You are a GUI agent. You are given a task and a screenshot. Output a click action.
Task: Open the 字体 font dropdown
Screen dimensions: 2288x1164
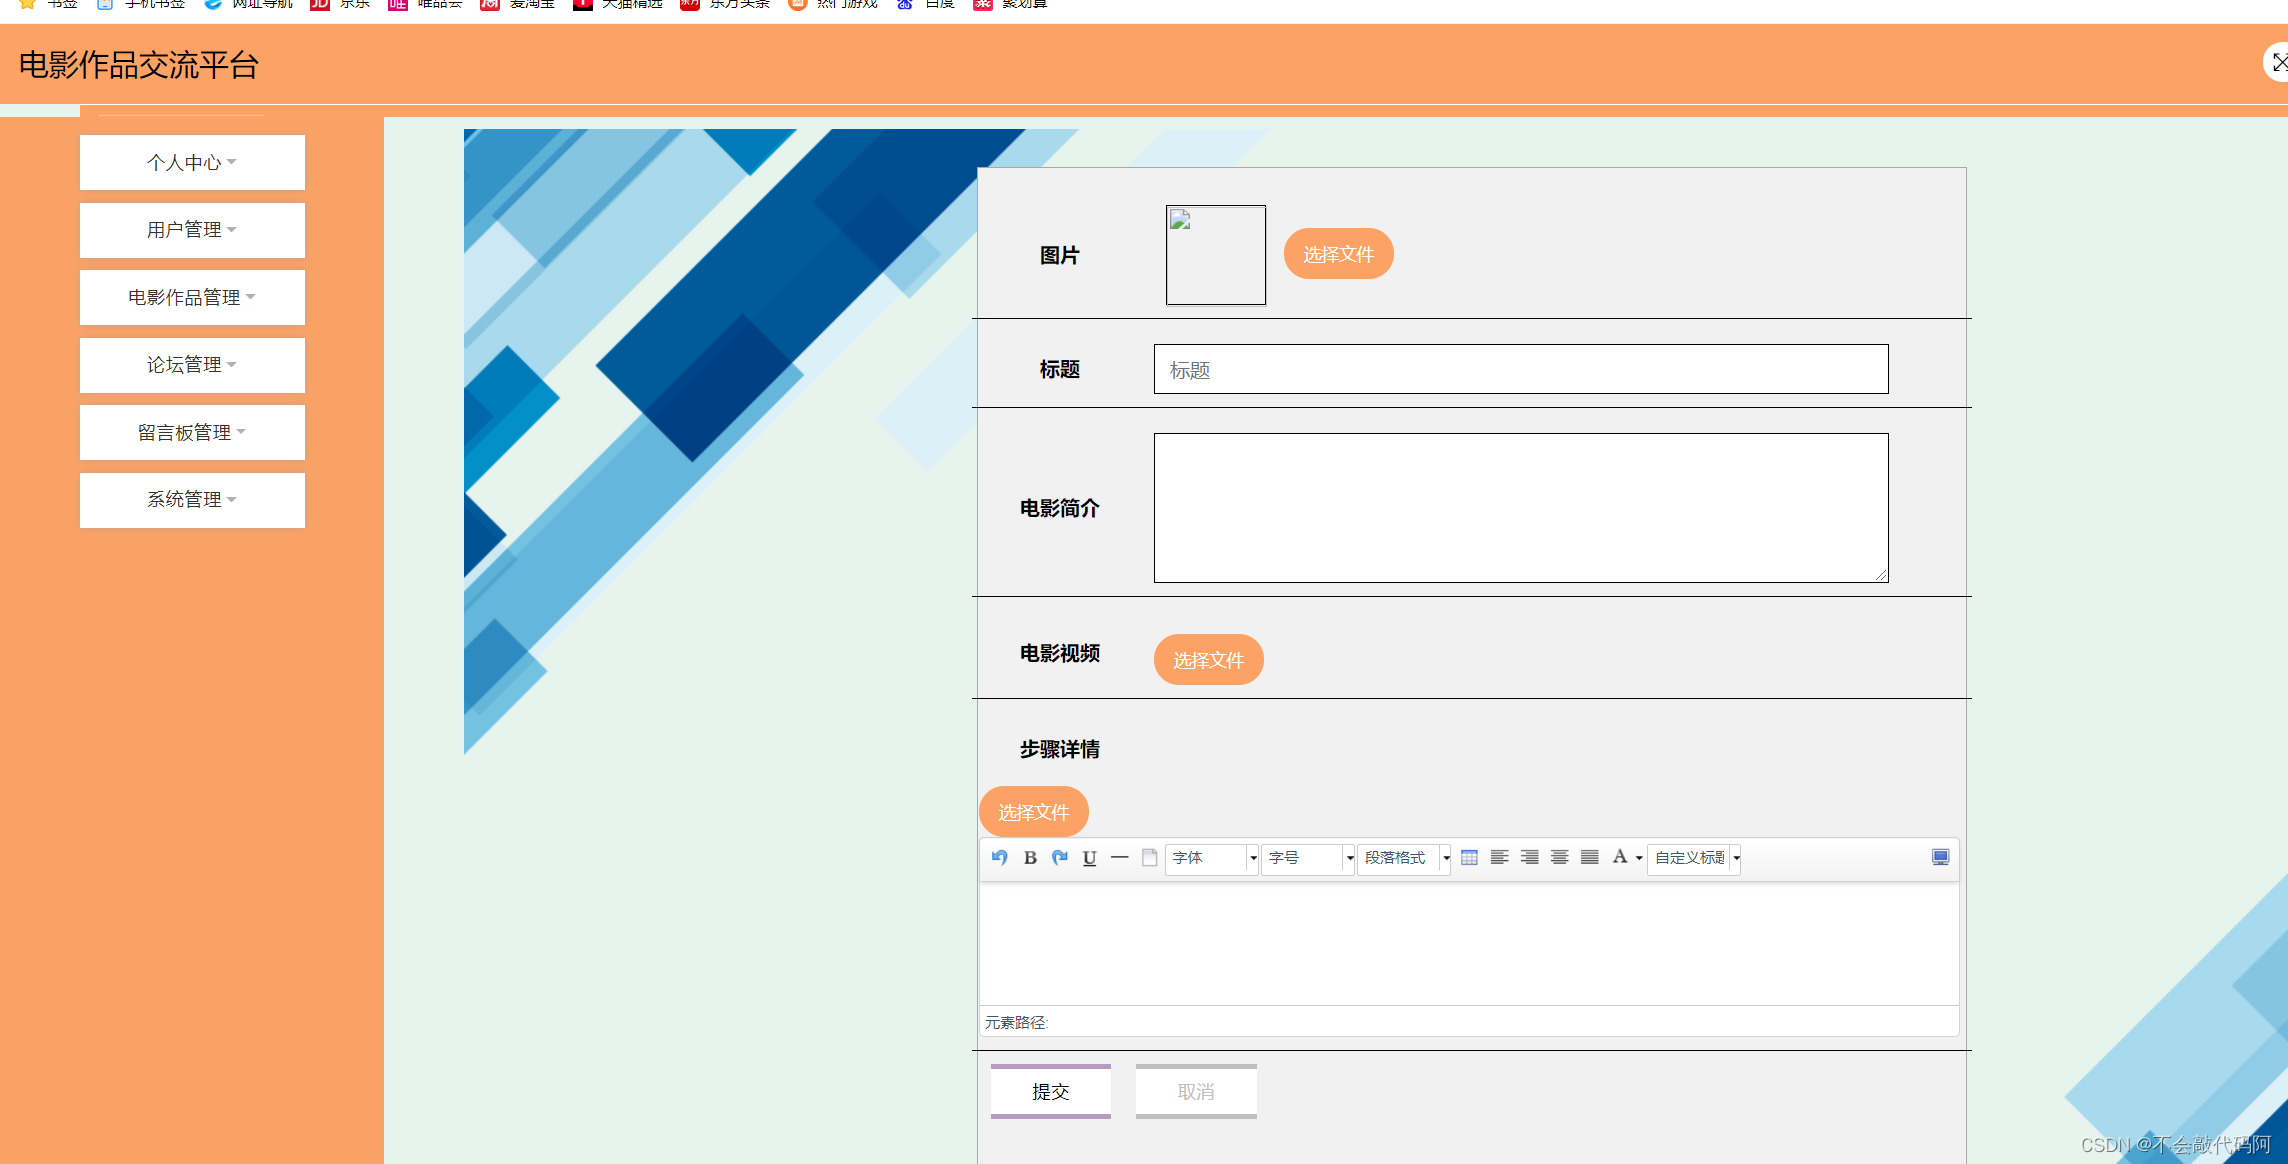point(1211,858)
